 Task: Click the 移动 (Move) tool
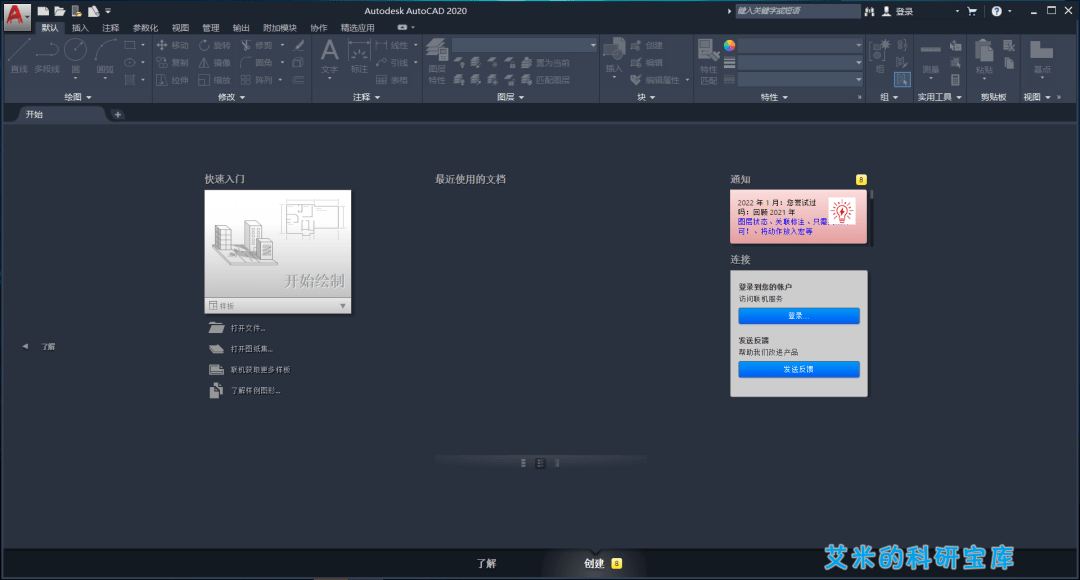pyautogui.click(x=172, y=45)
